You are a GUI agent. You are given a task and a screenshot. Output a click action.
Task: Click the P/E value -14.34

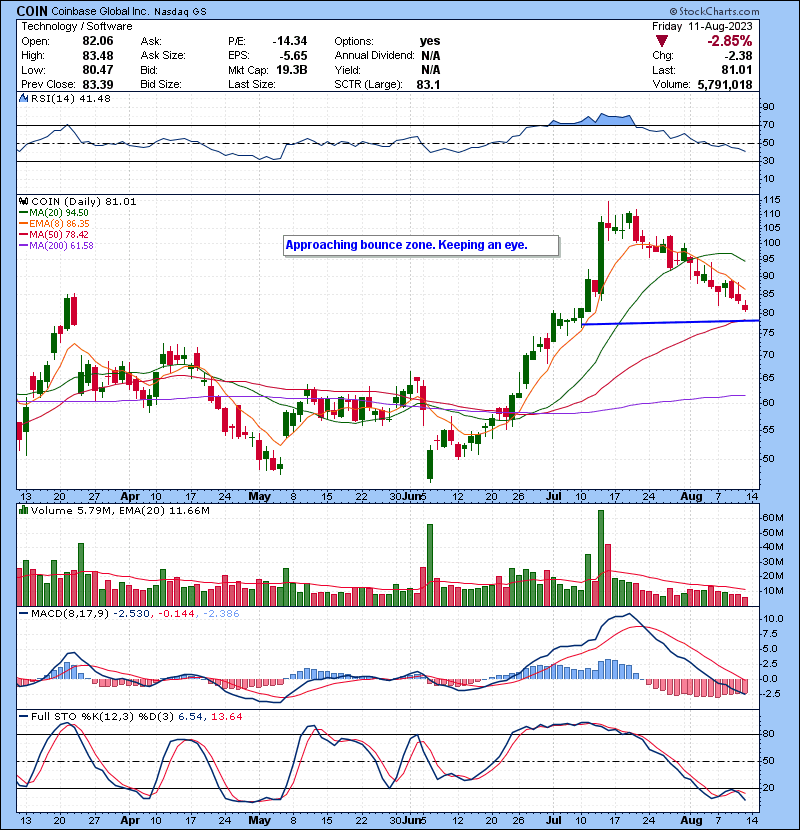(290, 41)
